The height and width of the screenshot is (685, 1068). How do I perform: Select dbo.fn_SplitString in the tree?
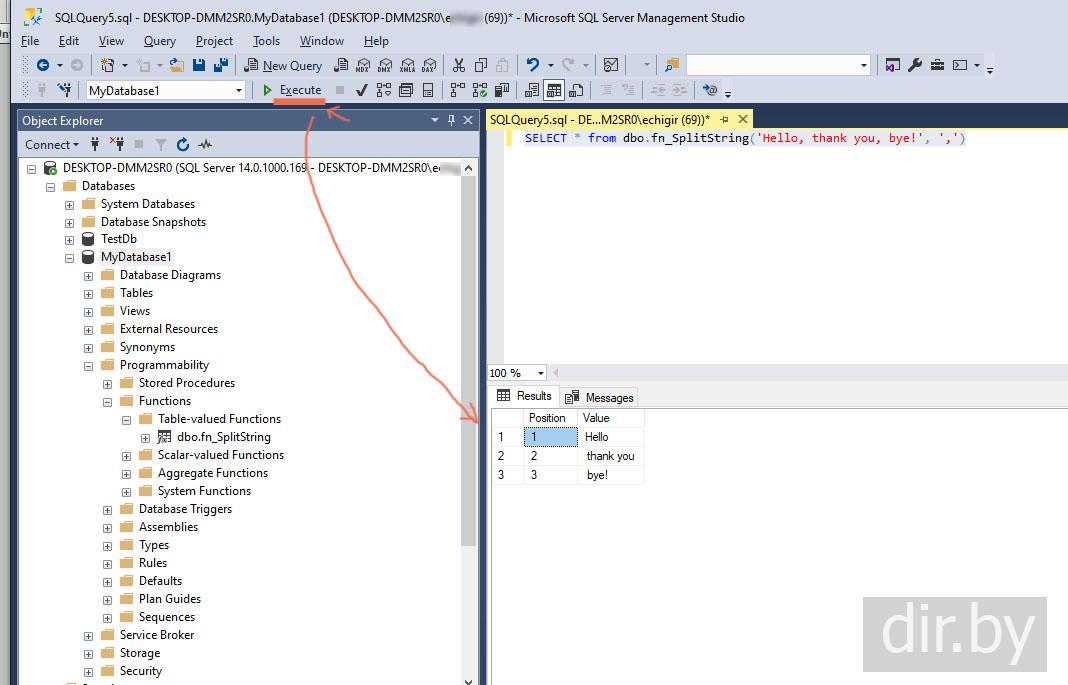click(223, 437)
